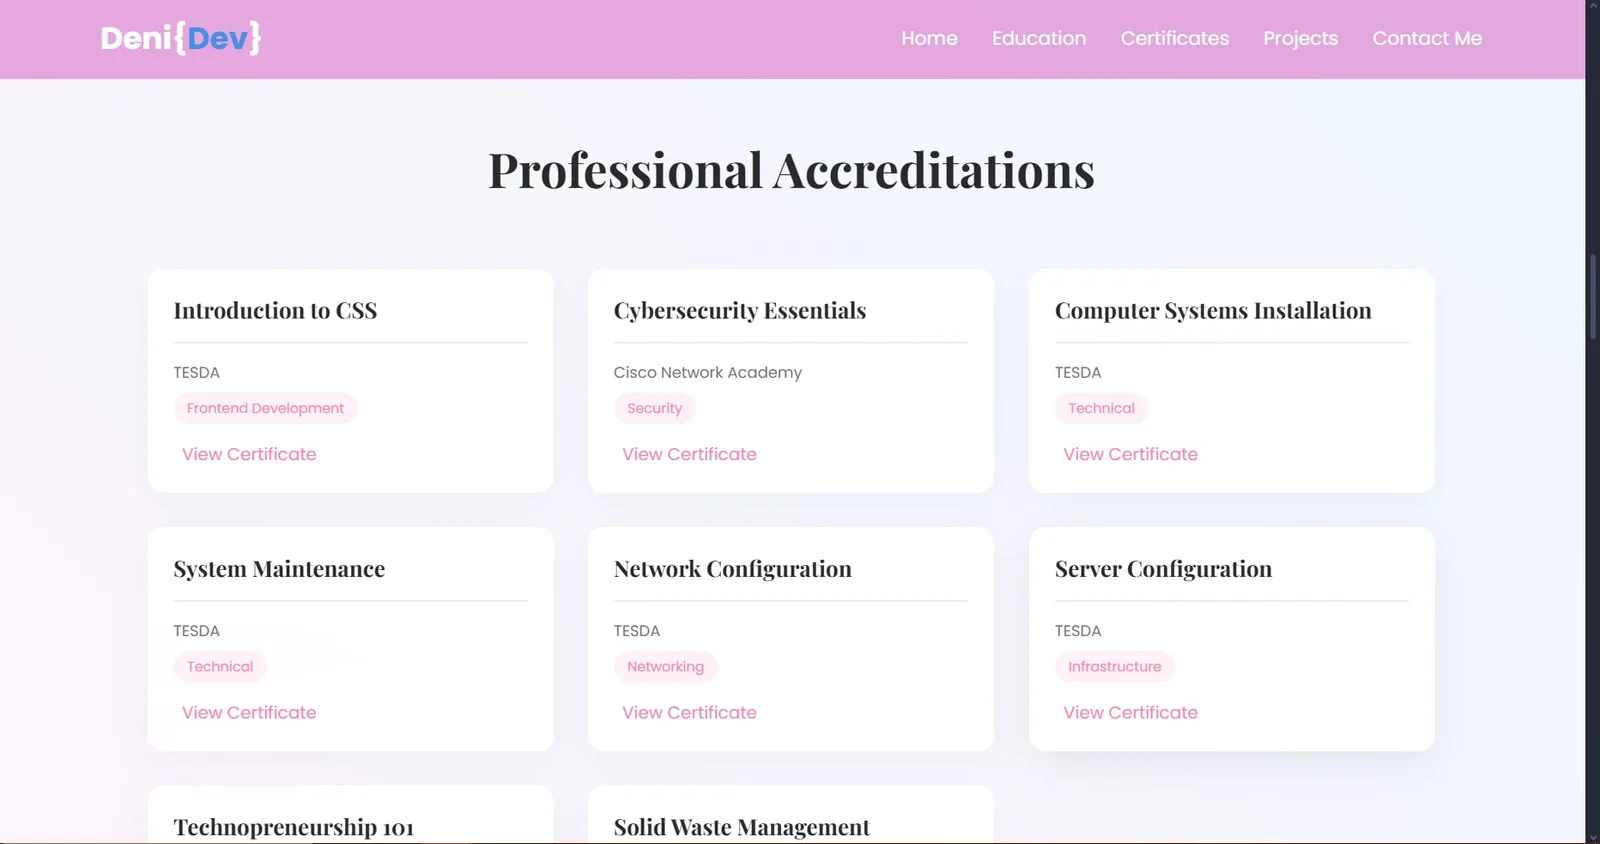Go to the Home nav link
The width and height of the screenshot is (1600, 844).
929,38
